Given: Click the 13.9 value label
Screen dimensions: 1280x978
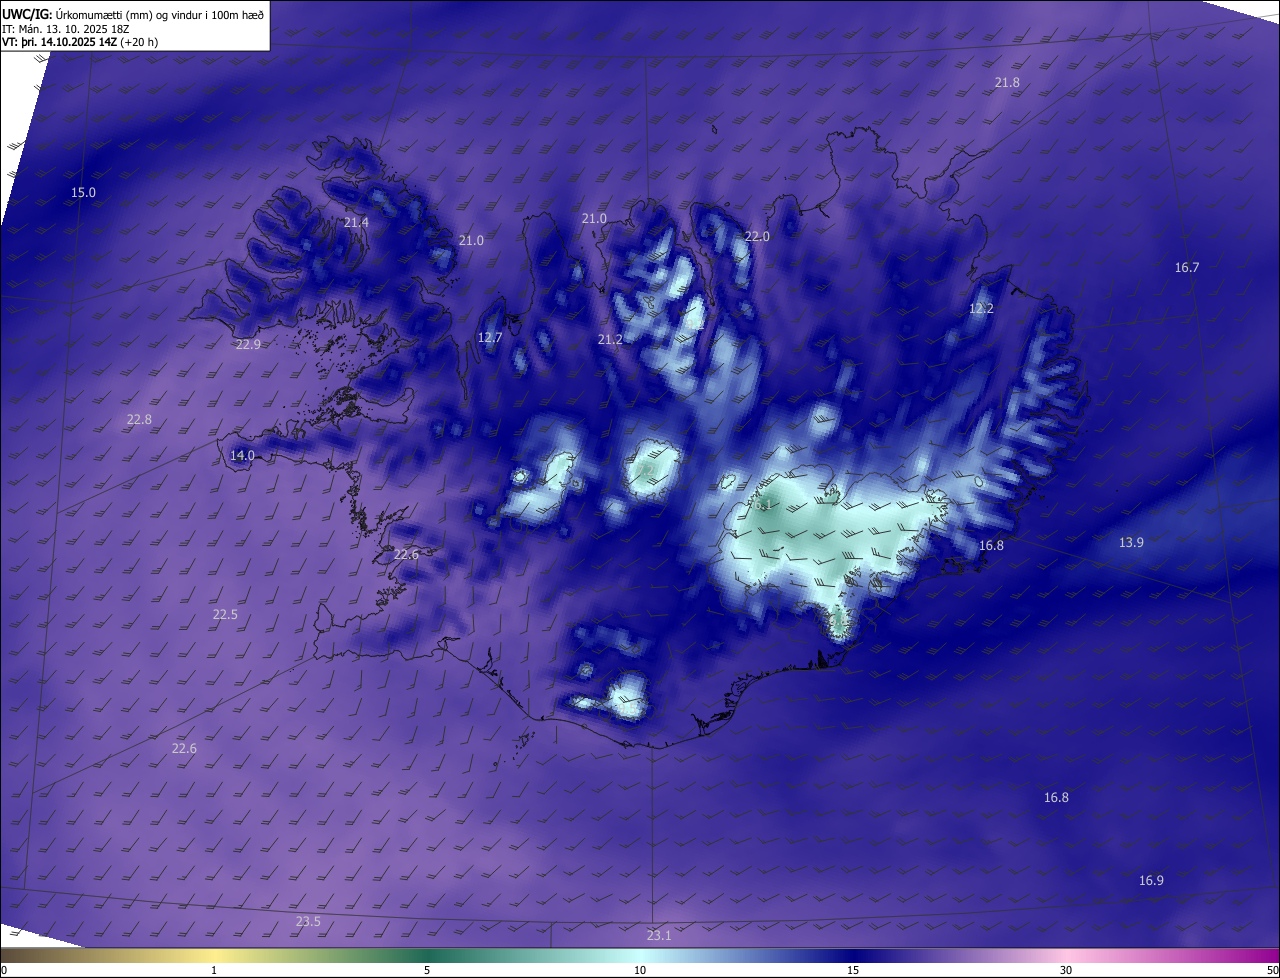Looking at the screenshot, I should [1131, 542].
